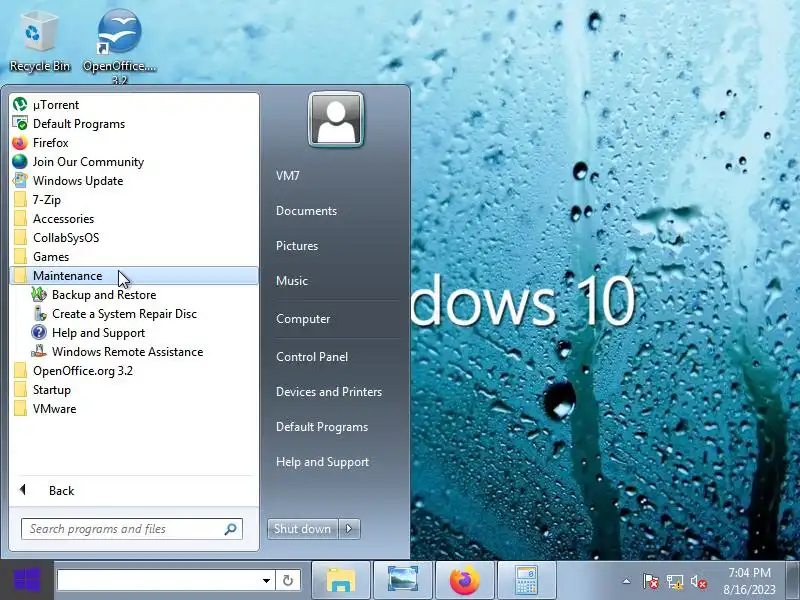Open Create a System Repair Disc
Image resolution: width=800 pixels, height=600 pixels.
134,314
